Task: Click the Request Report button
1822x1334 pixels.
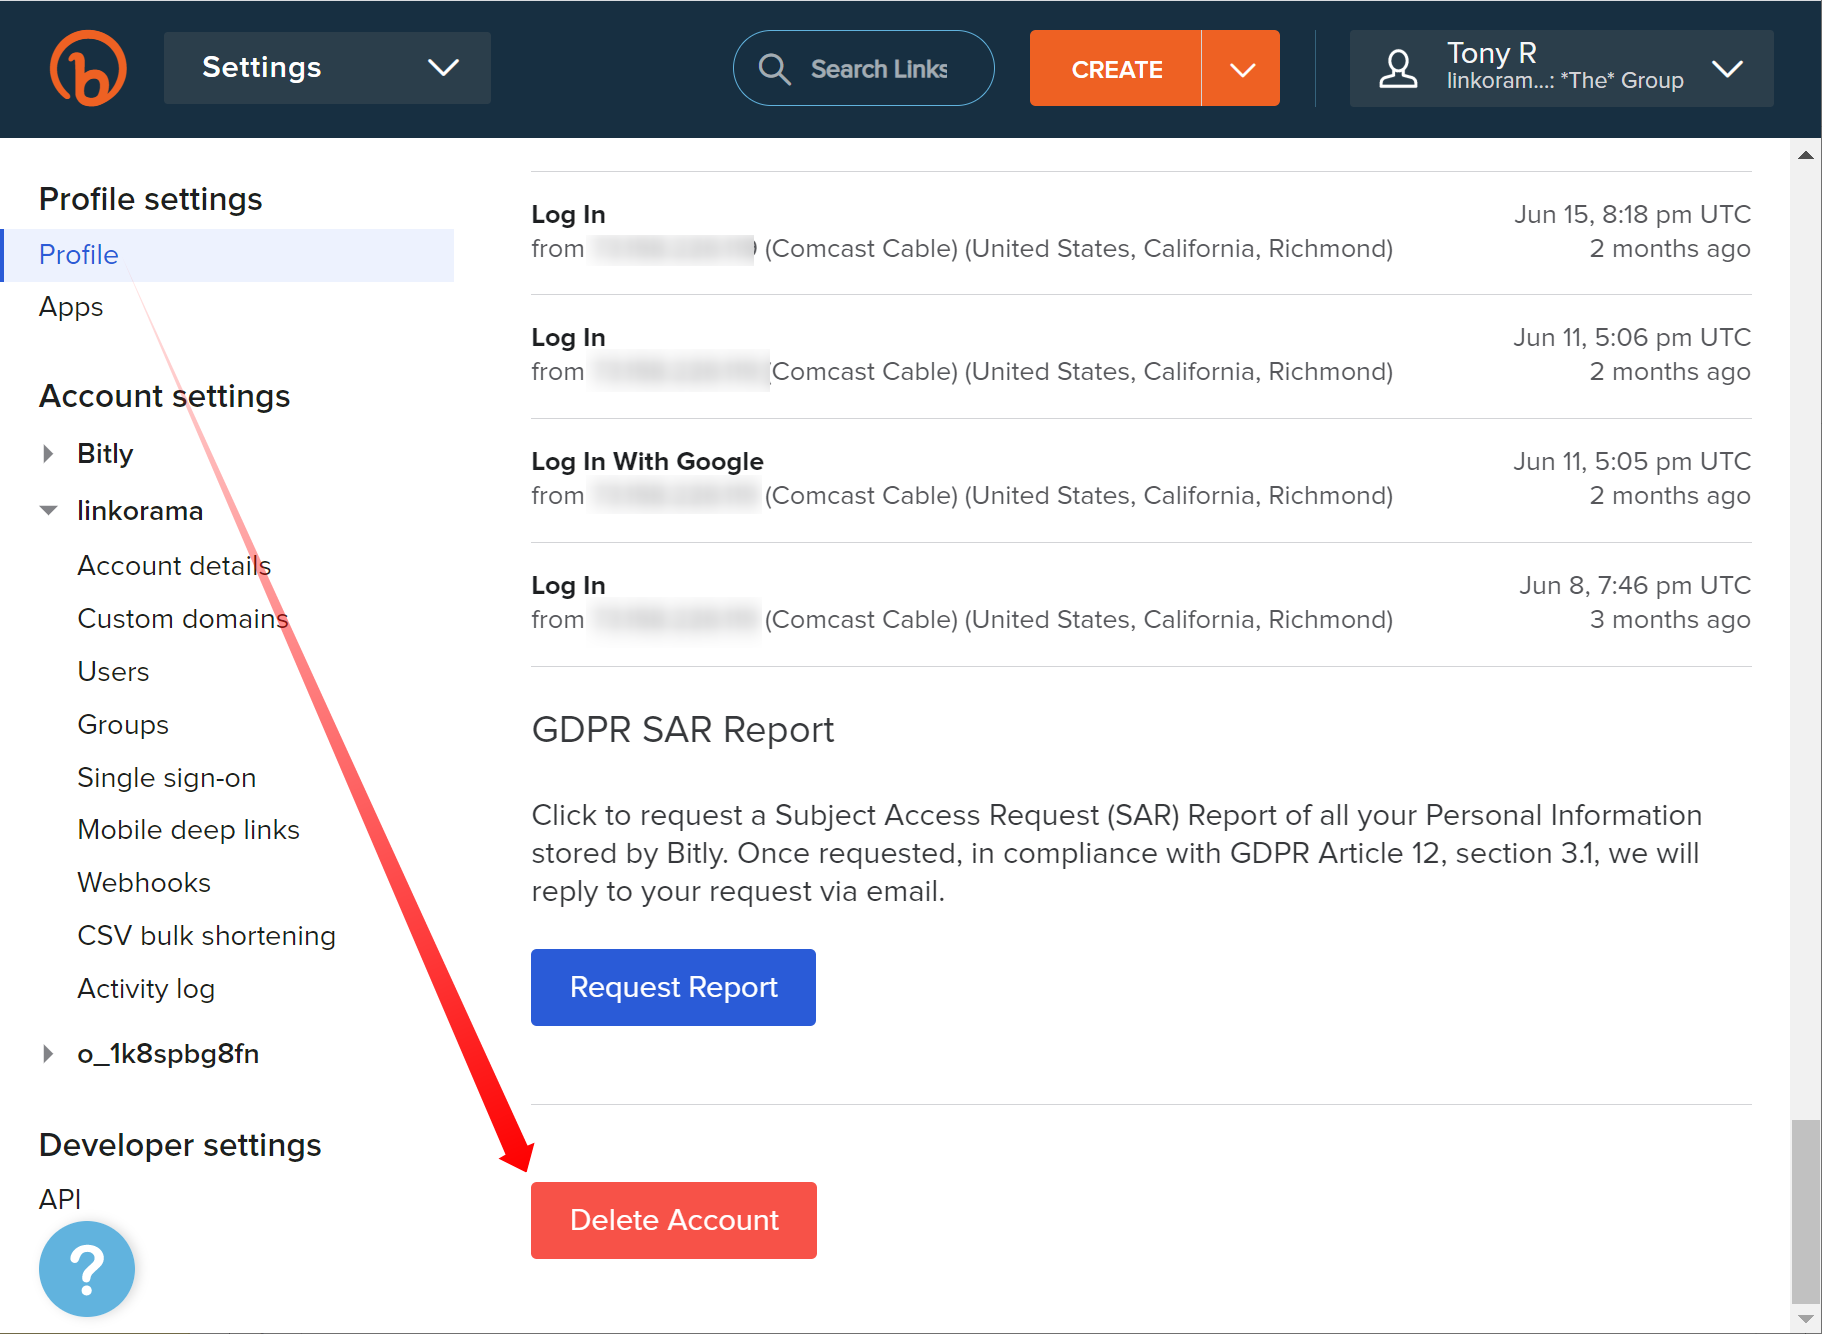Action: tap(673, 987)
